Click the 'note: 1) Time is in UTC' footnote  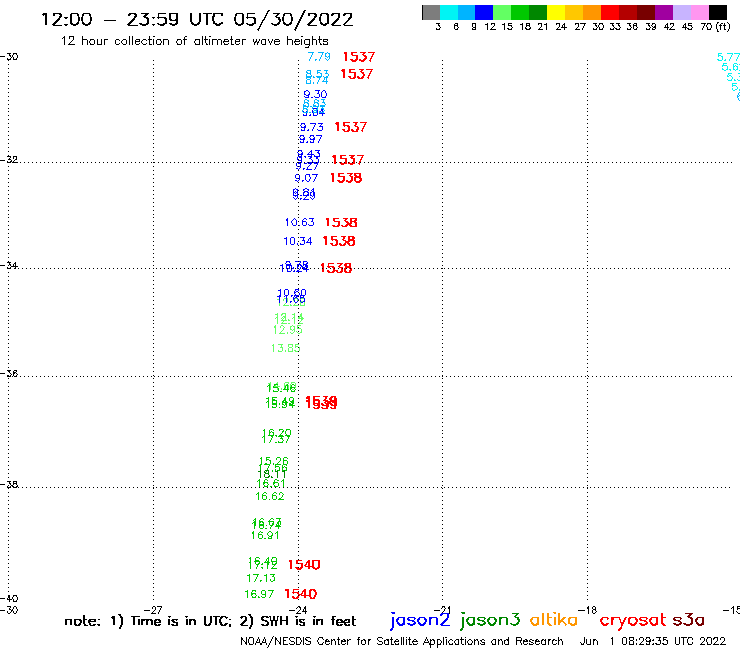pos(148,621)
